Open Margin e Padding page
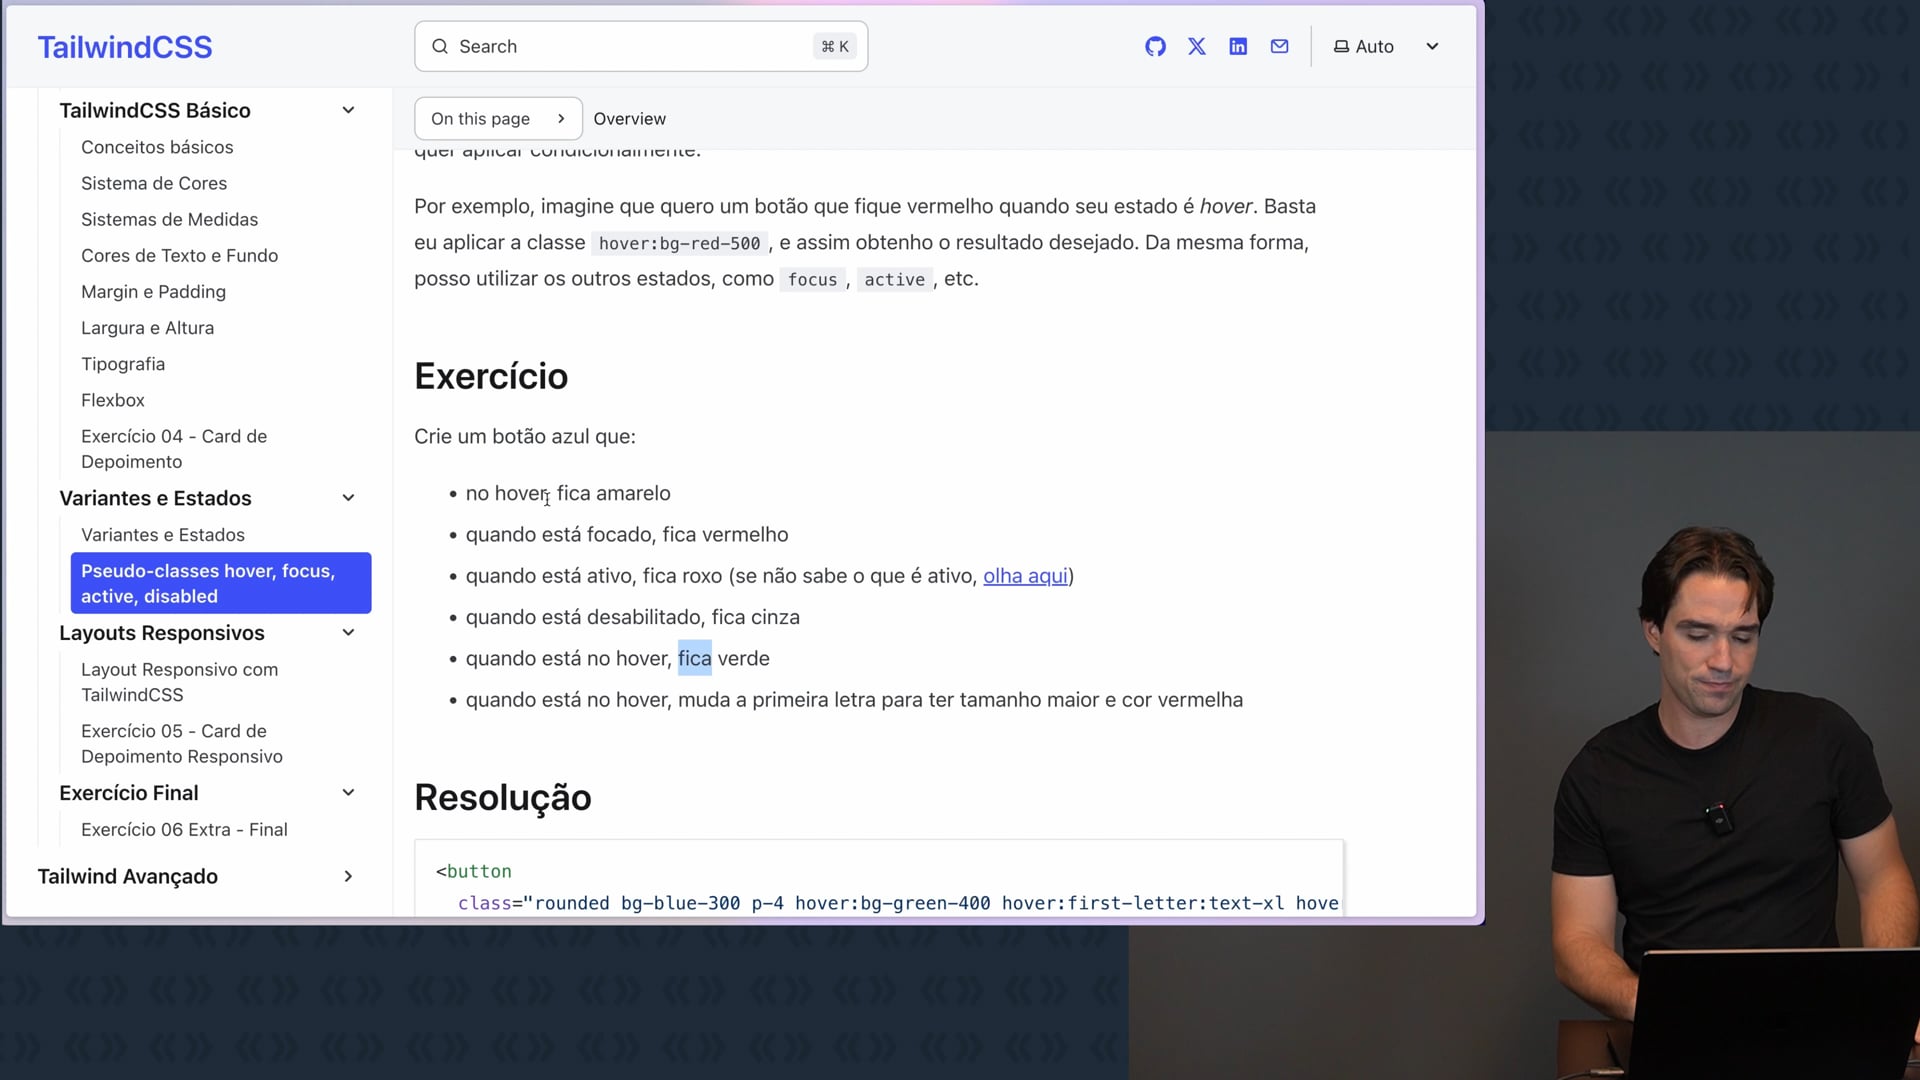 tap(153, 291)
